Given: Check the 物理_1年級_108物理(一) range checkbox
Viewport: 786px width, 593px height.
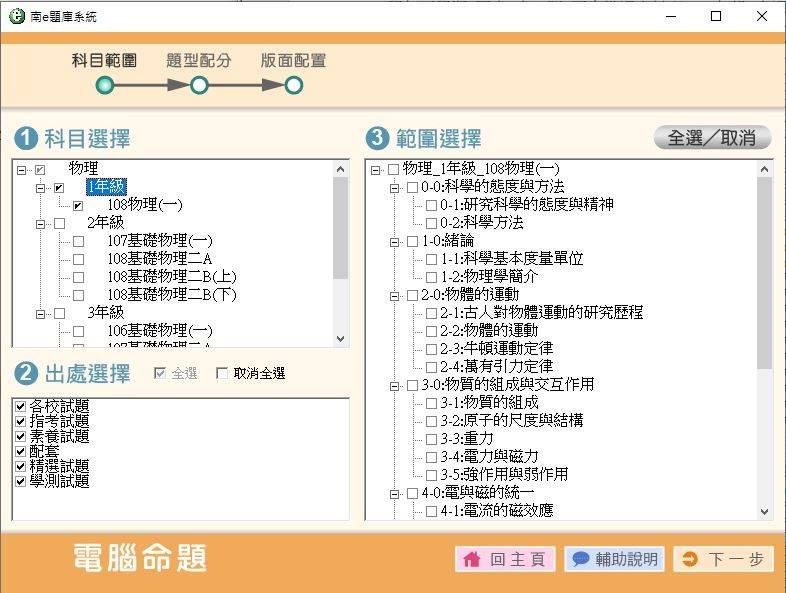Looking at the screenshot, I should click(x=394, y=169).
